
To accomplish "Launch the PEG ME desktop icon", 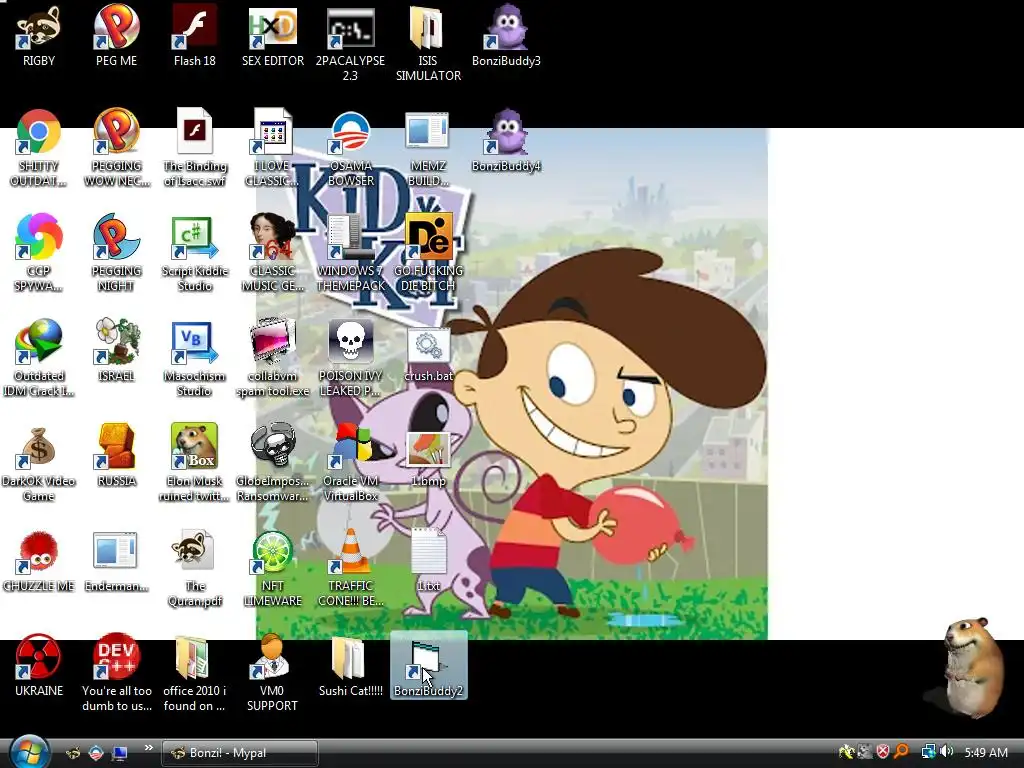I will (x=116, y=36).
